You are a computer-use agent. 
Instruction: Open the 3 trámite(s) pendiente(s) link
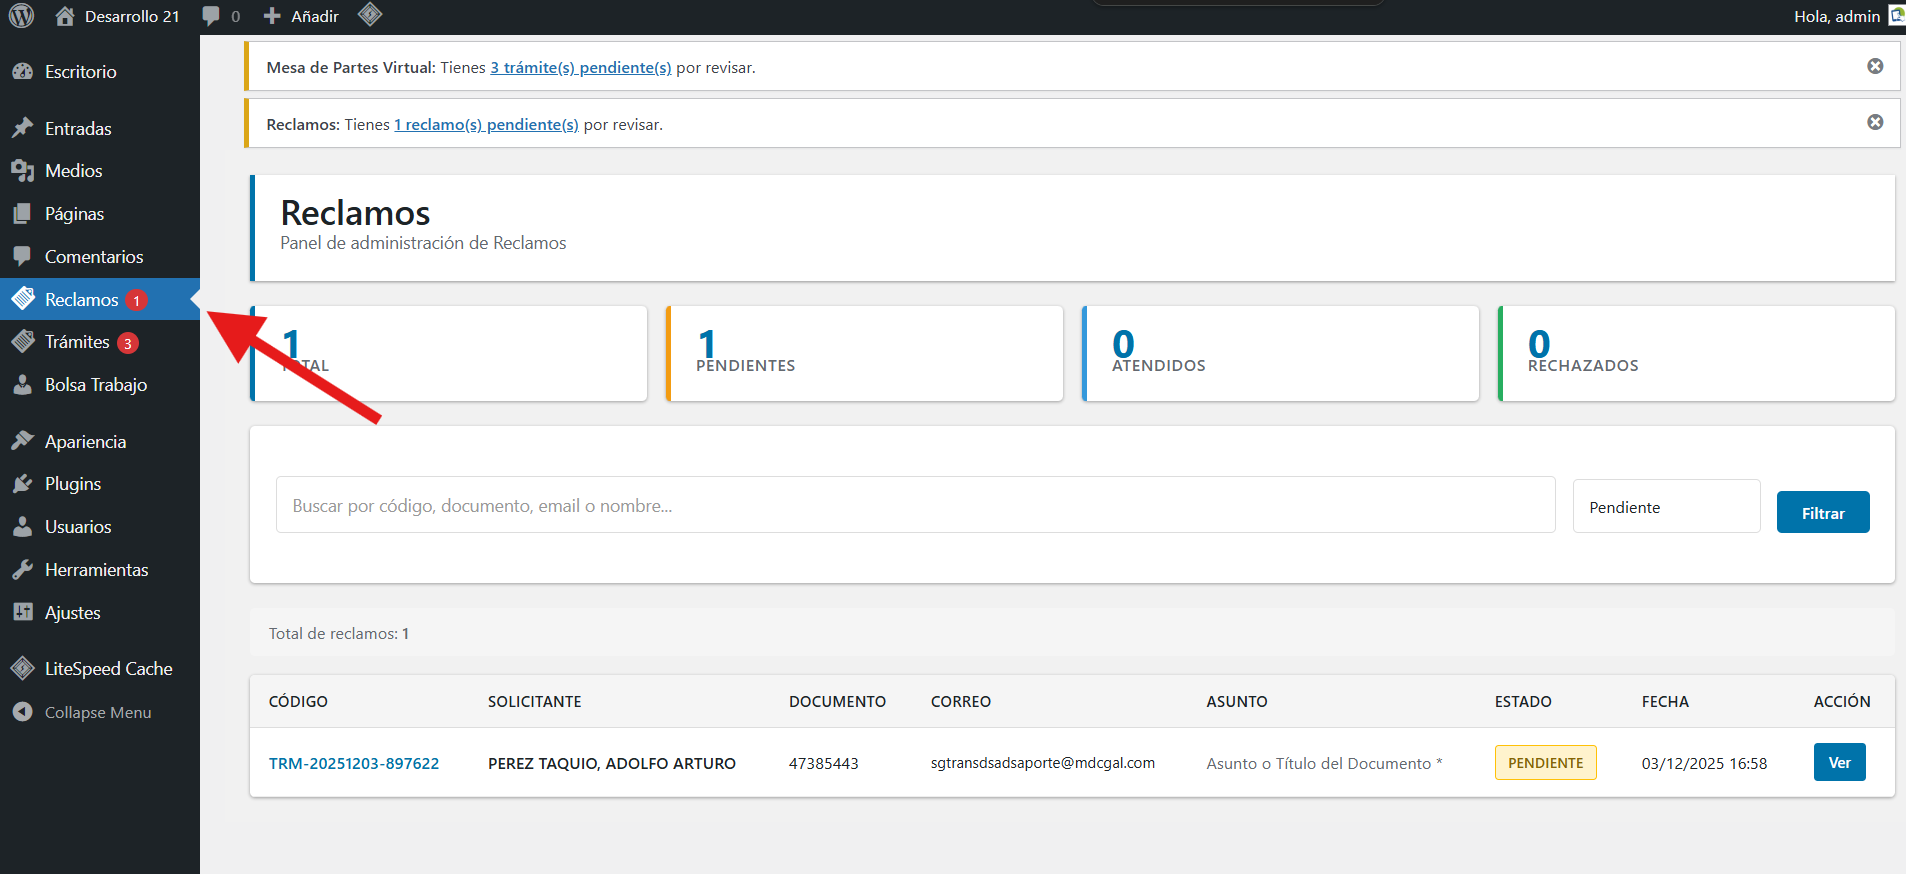tap(580, 68)
